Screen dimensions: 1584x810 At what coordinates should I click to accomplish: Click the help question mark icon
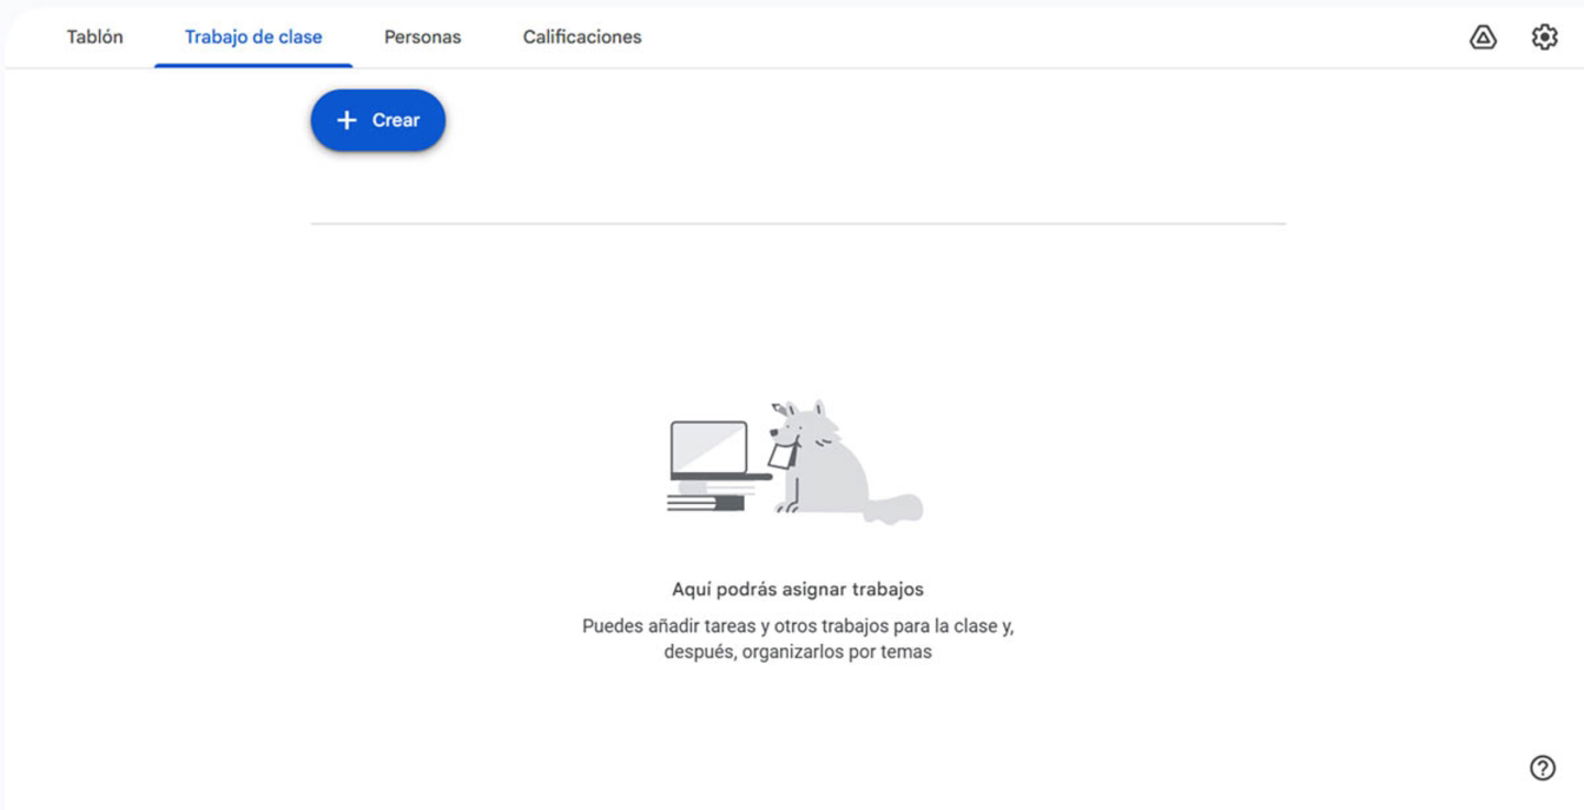tap(1542, 768)
